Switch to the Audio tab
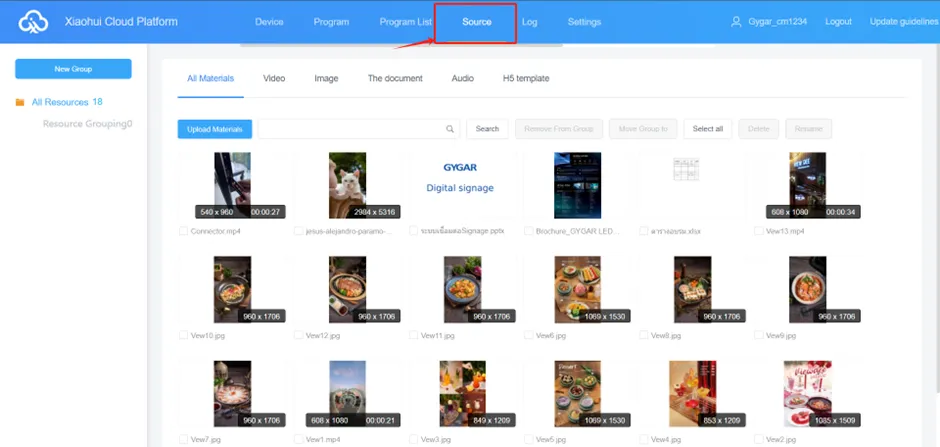Viewport: 940px width, 447px height. click(463, 78)
